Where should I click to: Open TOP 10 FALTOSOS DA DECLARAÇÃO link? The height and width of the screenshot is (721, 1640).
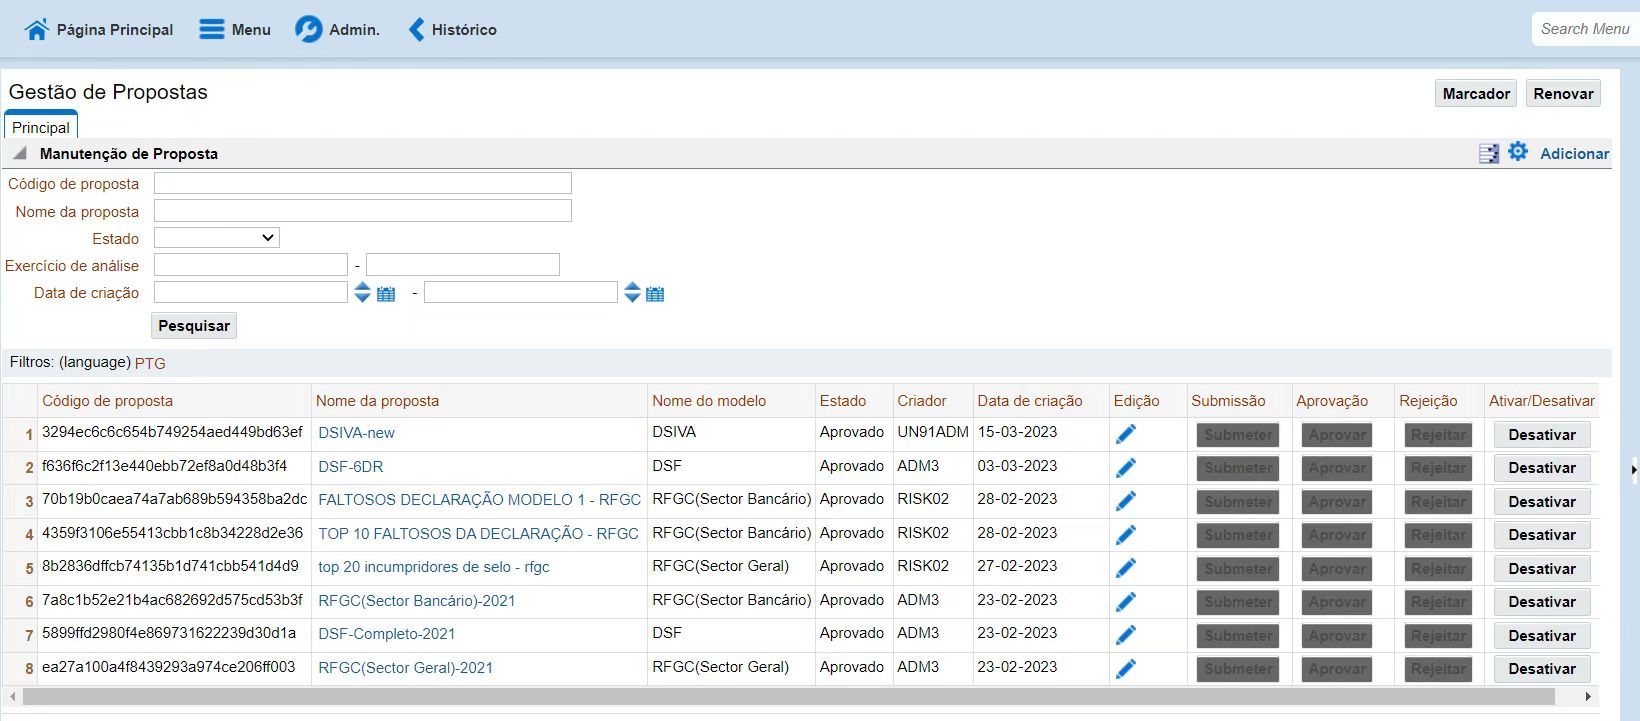[x=478, y=533]
